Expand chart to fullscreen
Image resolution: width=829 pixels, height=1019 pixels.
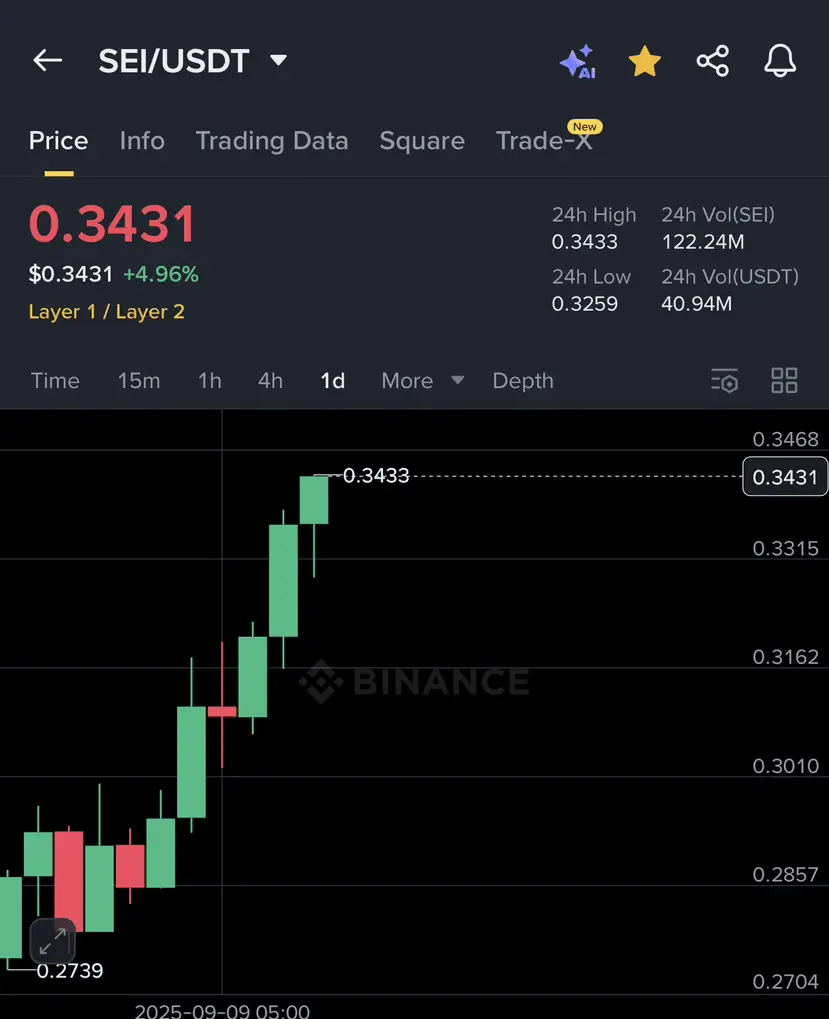pyautogui.click(x=53, y=941)
